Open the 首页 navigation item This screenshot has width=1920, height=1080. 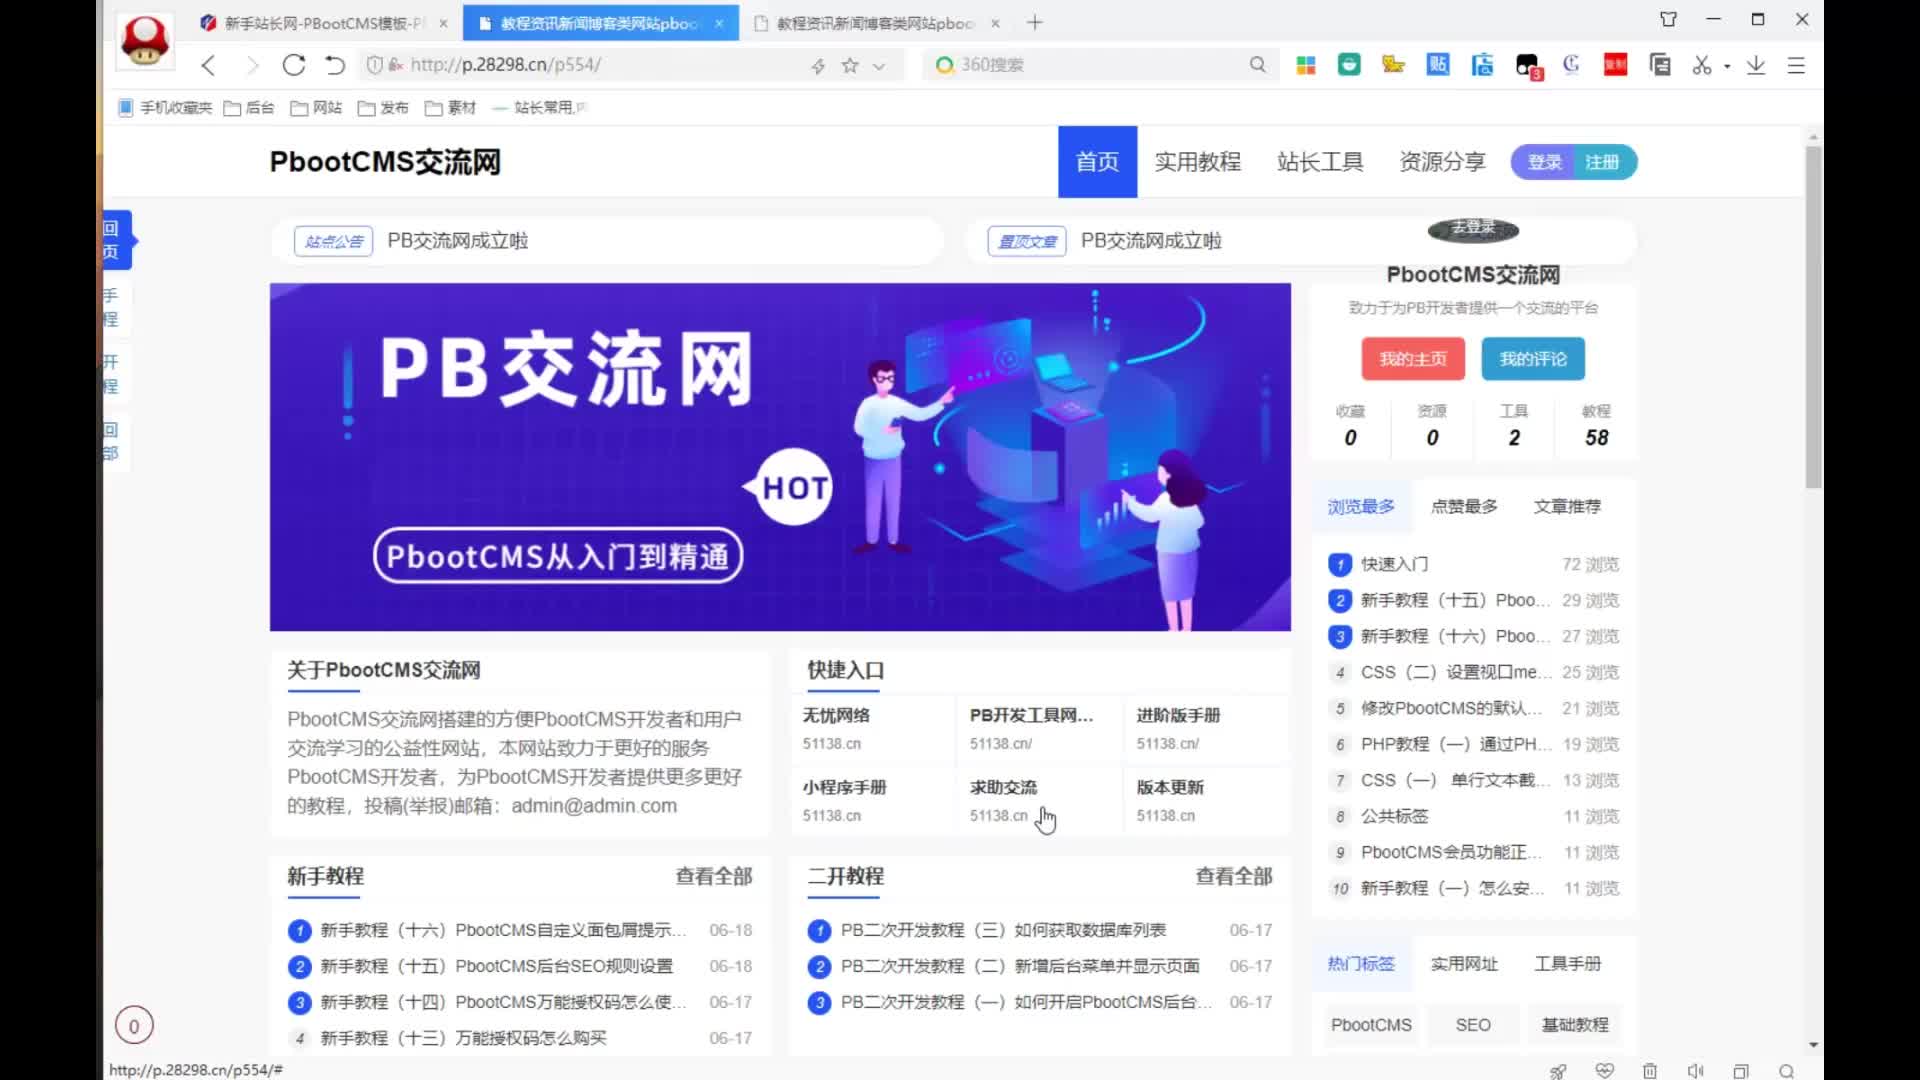1097,162
